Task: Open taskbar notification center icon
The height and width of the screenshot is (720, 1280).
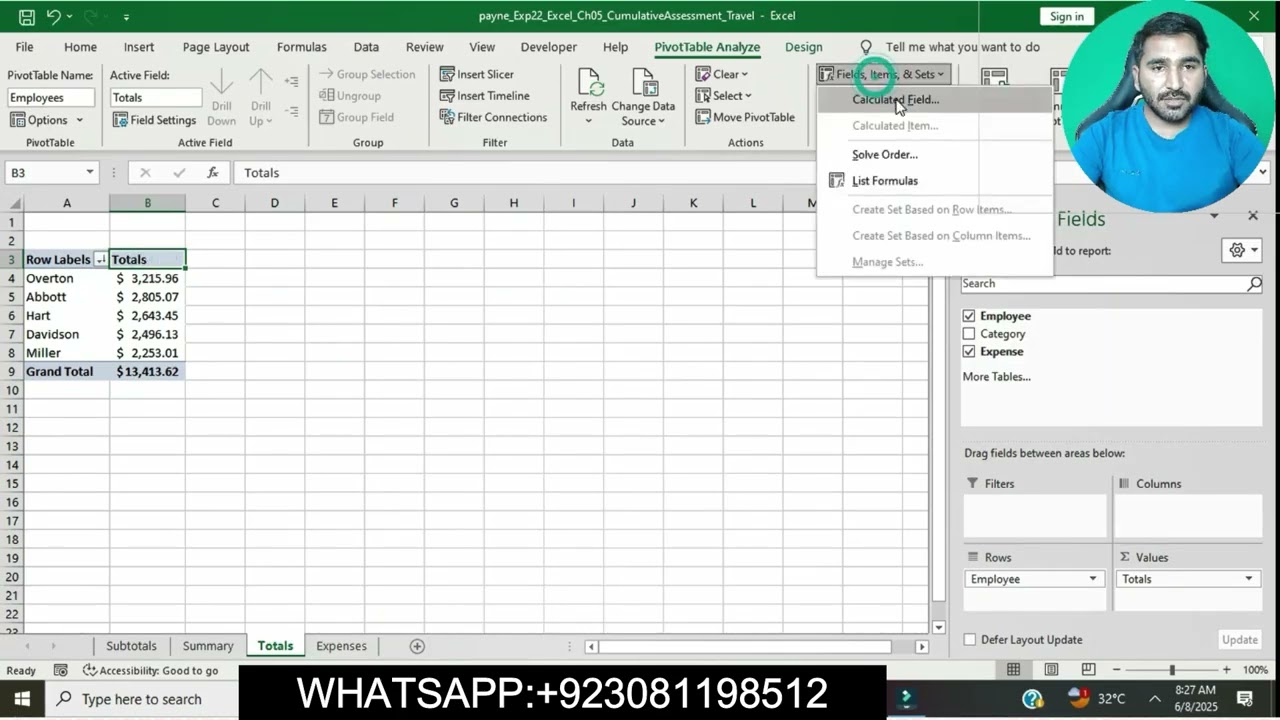Action: click(x=1245, y=699)
